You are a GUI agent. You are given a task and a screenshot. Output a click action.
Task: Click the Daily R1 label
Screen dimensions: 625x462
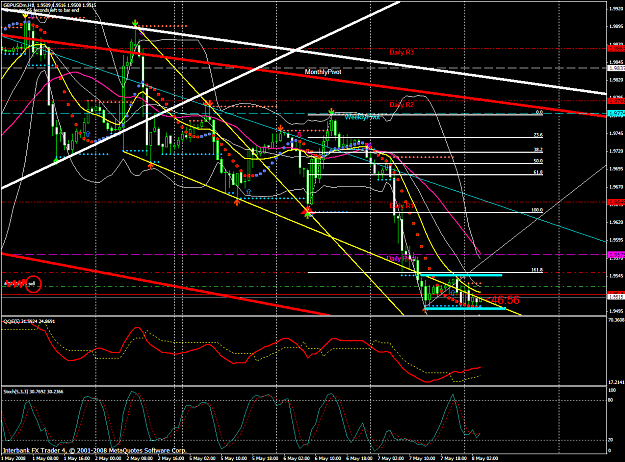coord(401,206)
